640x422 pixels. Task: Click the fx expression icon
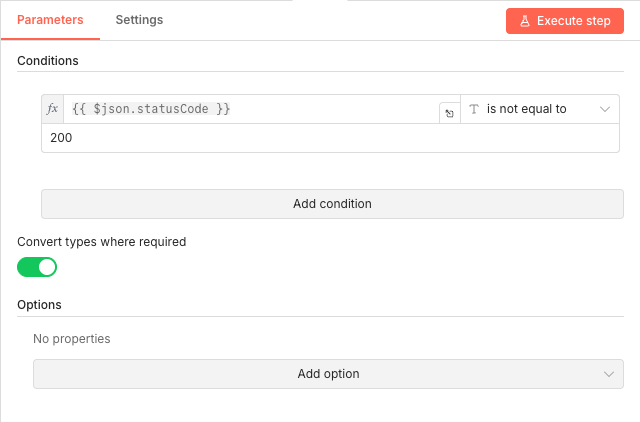(53, 109)
